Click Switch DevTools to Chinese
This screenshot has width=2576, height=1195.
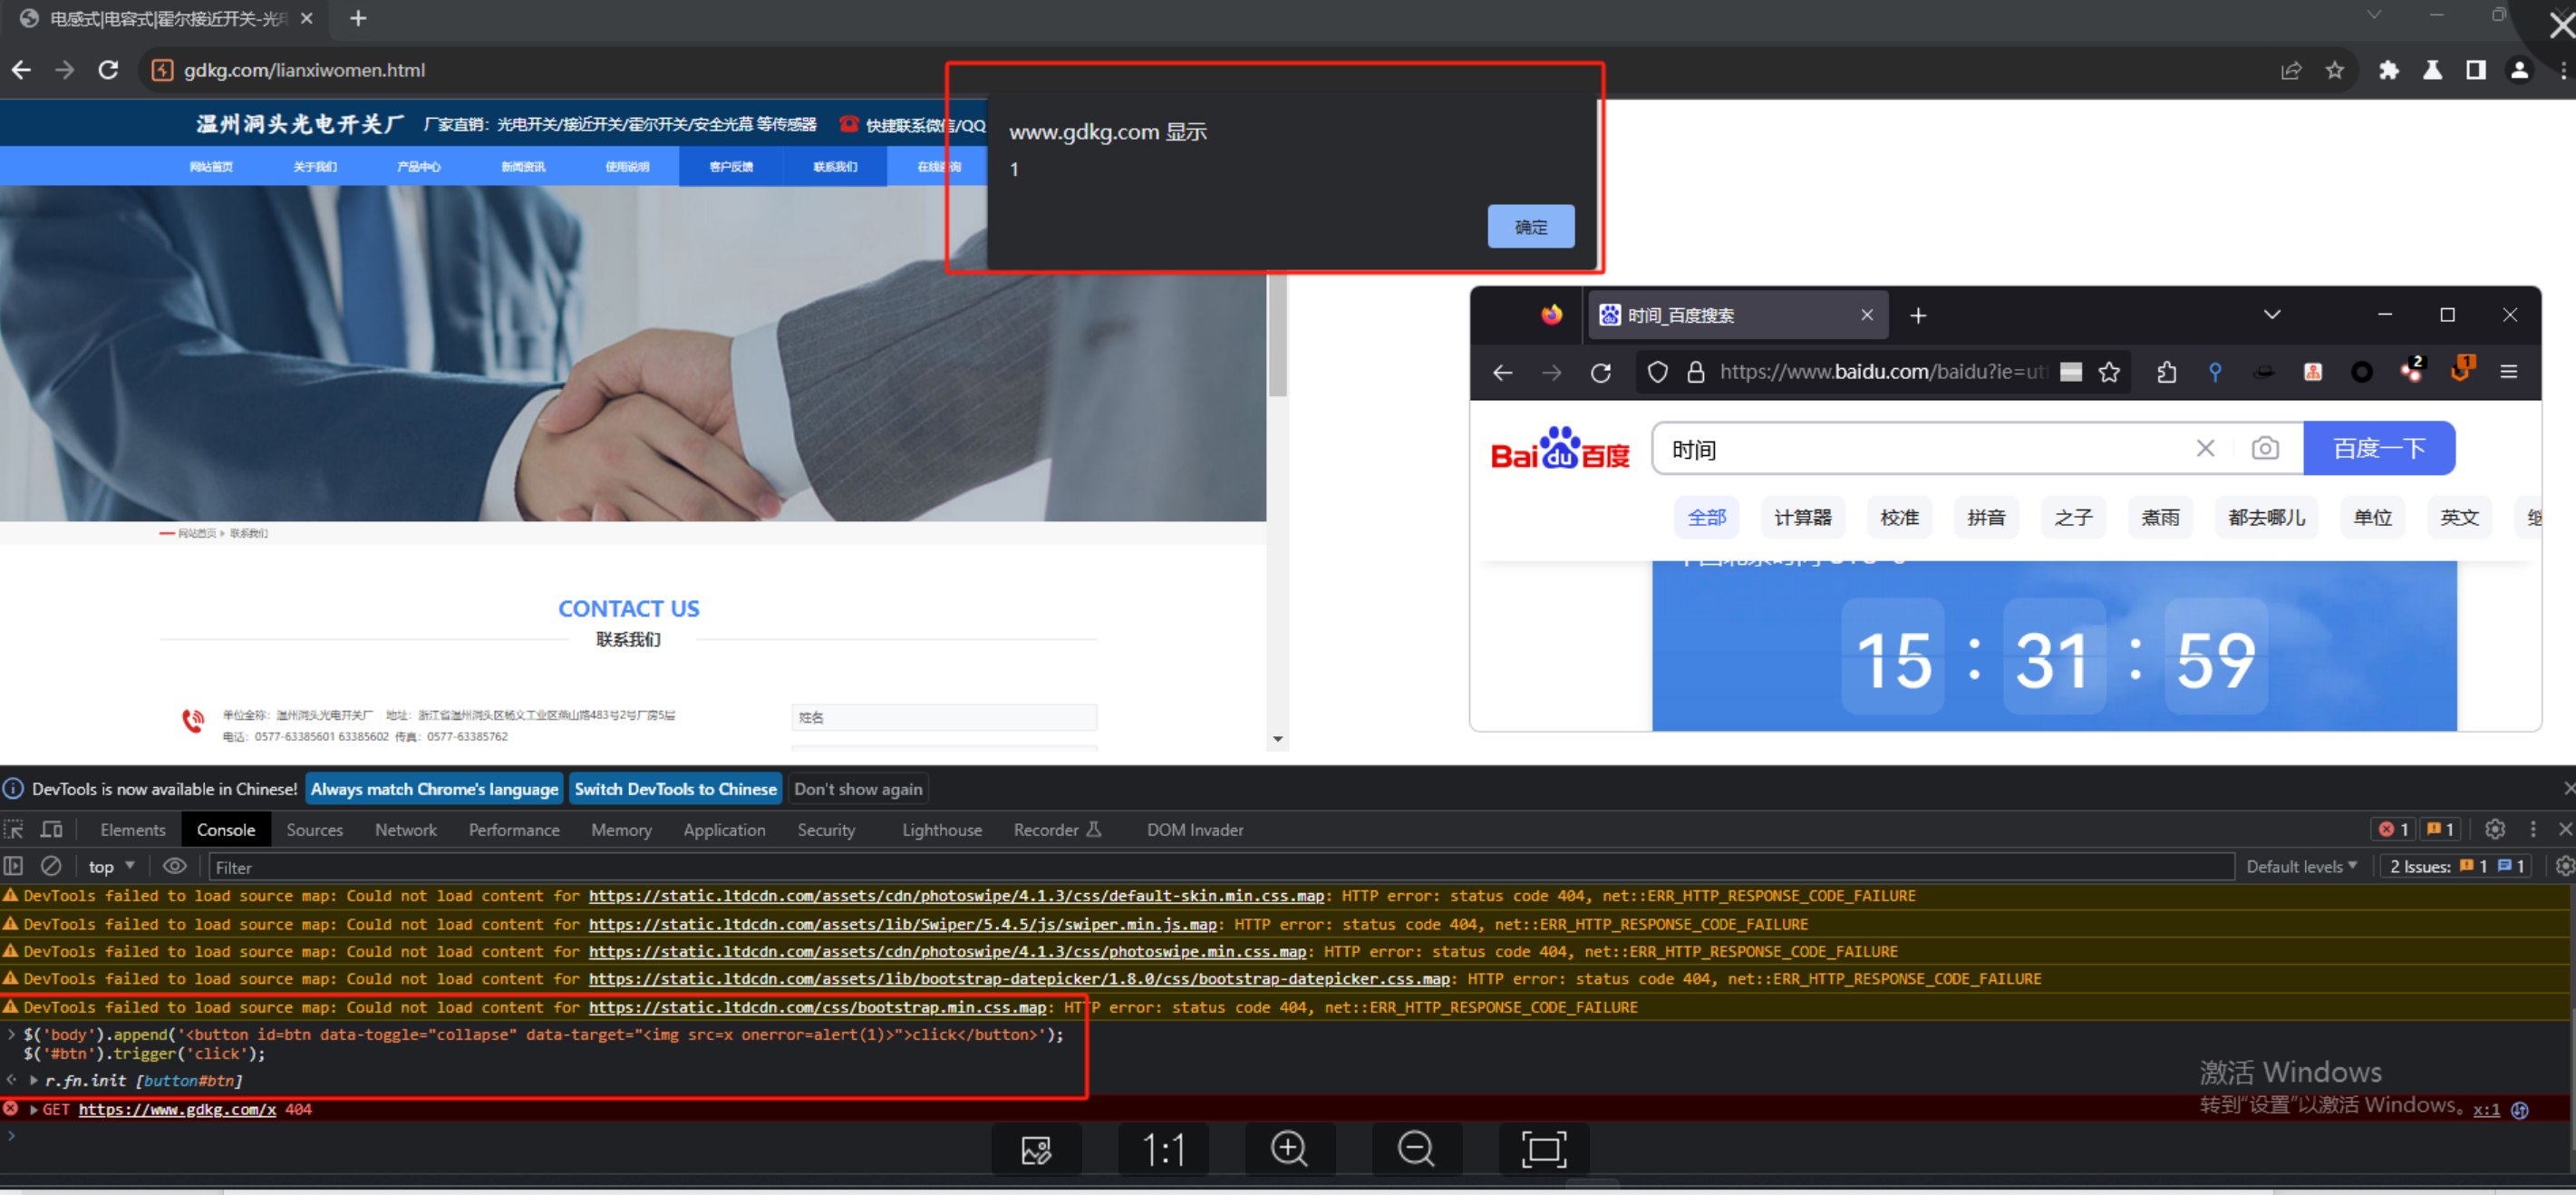click(675, 788)
